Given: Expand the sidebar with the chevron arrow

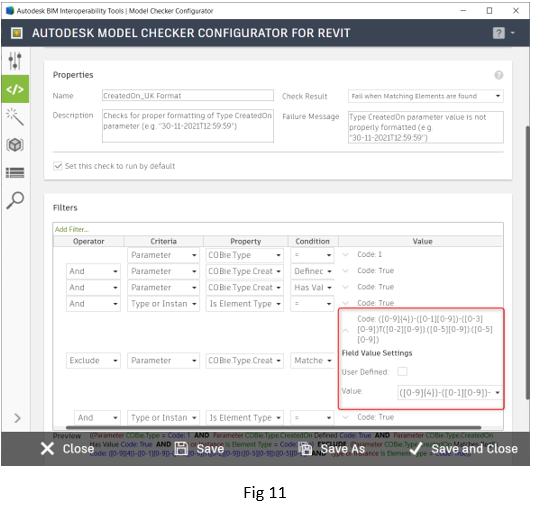Looking at the screenshot, I should click(17, 418).
